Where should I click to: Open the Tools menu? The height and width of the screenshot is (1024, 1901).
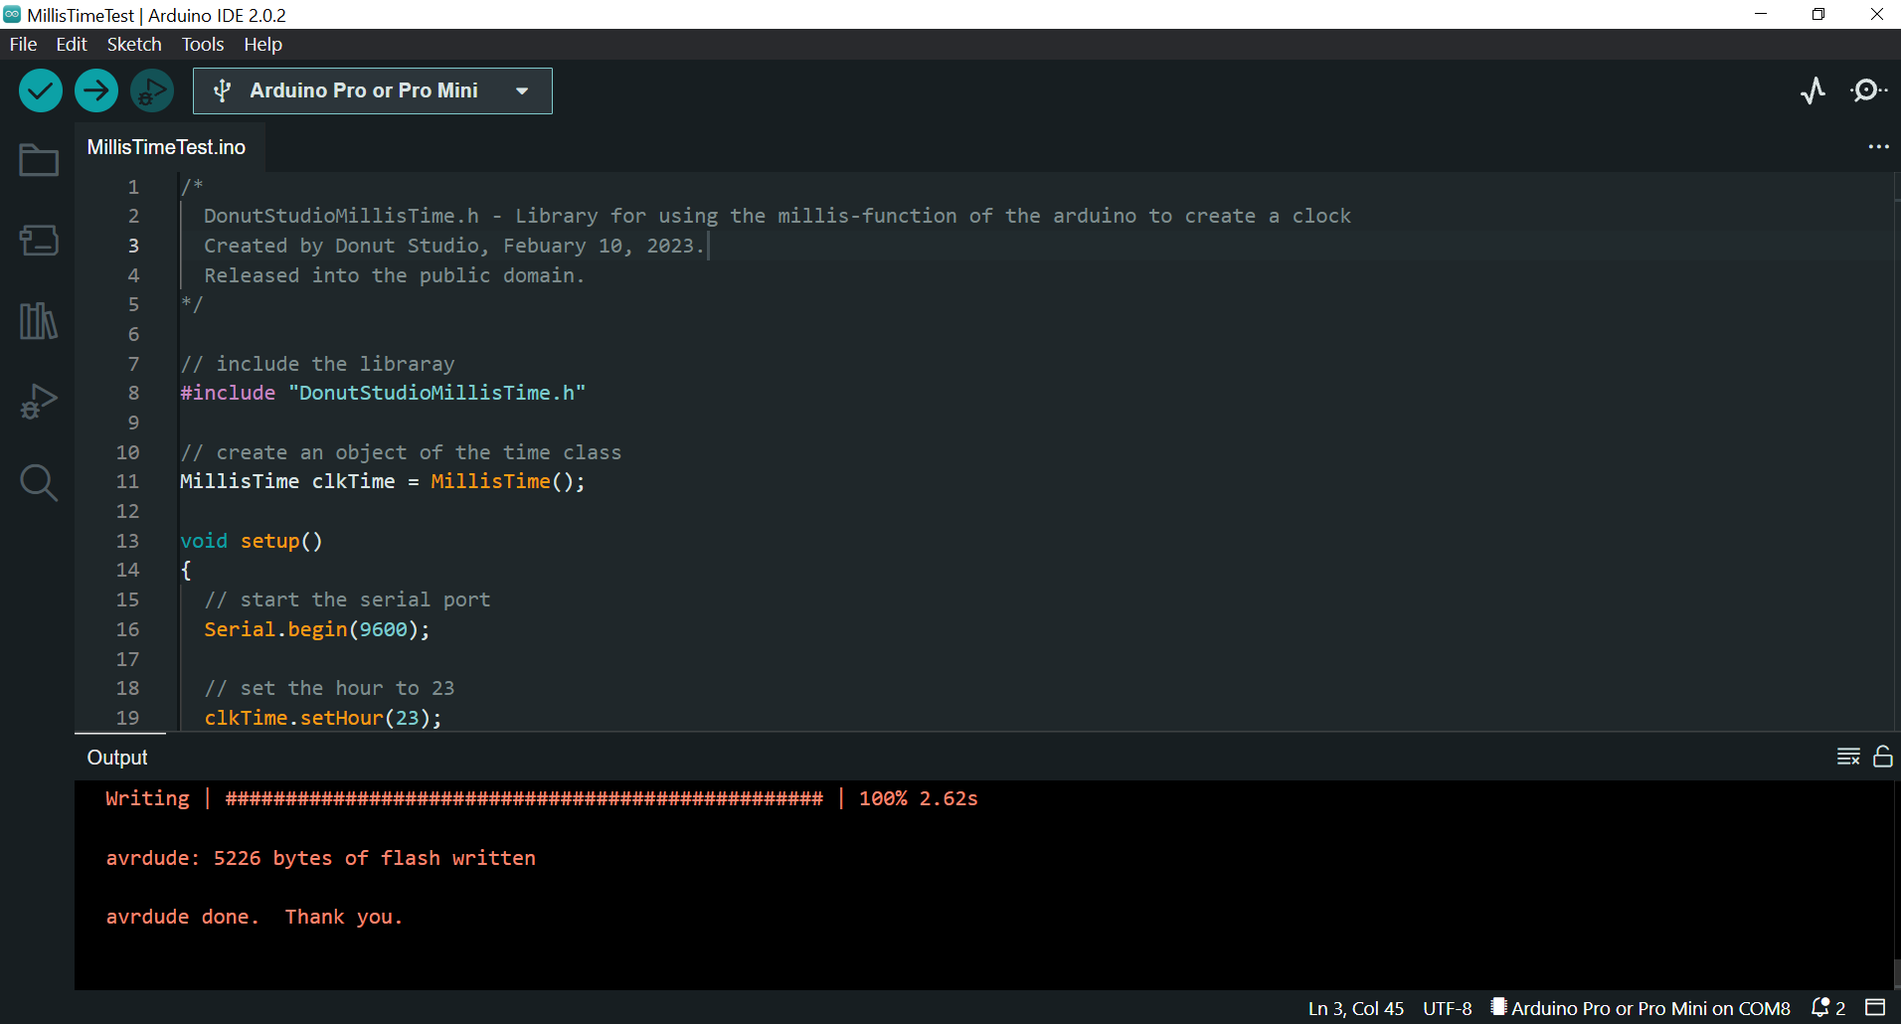(x=202, y=44)
